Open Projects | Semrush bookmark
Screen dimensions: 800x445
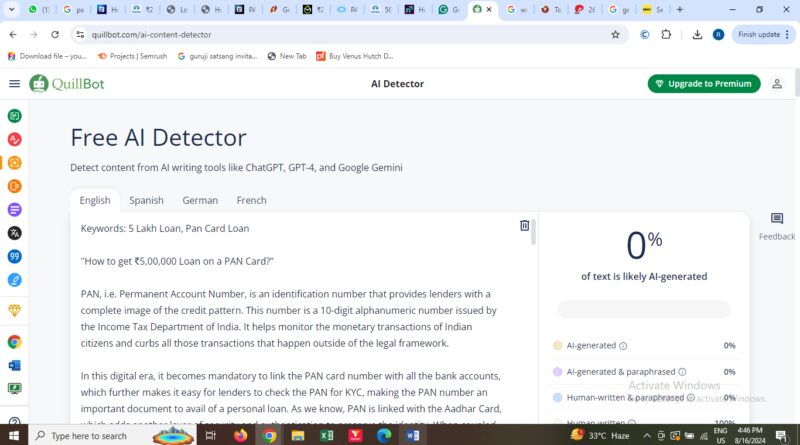point(132,56)
